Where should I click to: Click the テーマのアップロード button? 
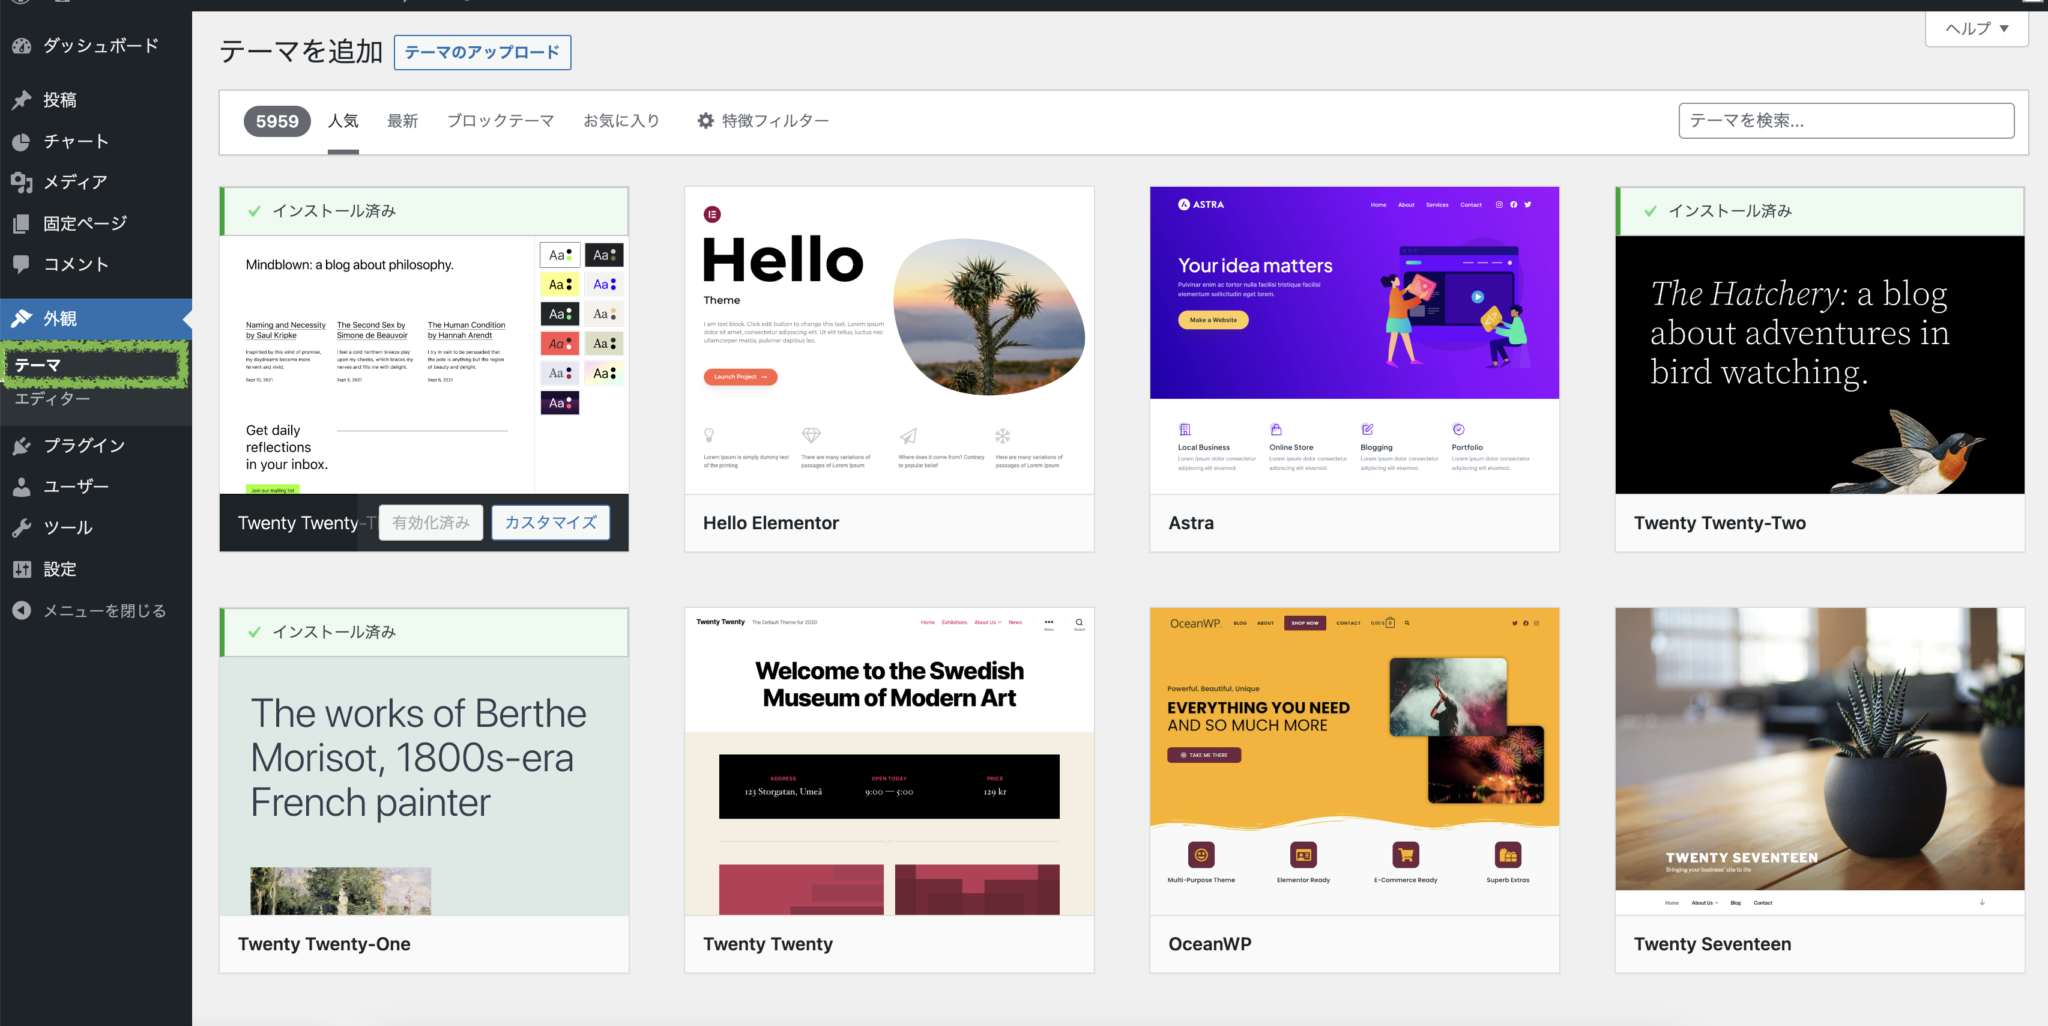coord(482,52)
